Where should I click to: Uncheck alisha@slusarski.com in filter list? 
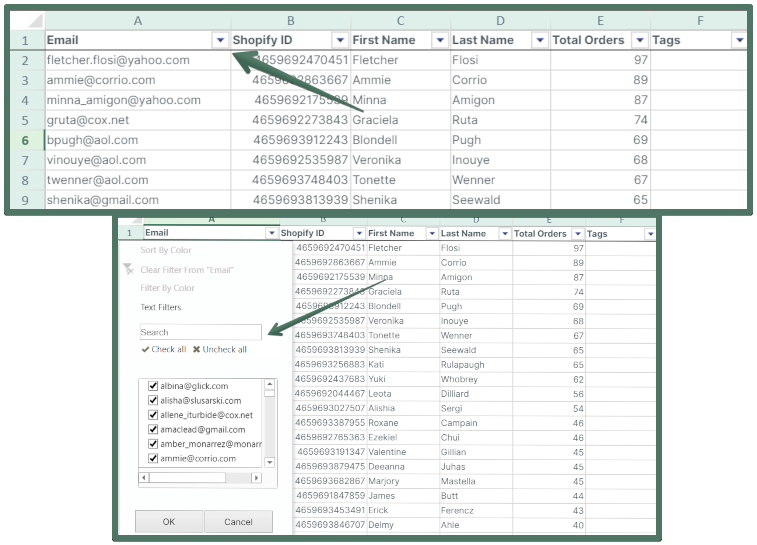153,400
